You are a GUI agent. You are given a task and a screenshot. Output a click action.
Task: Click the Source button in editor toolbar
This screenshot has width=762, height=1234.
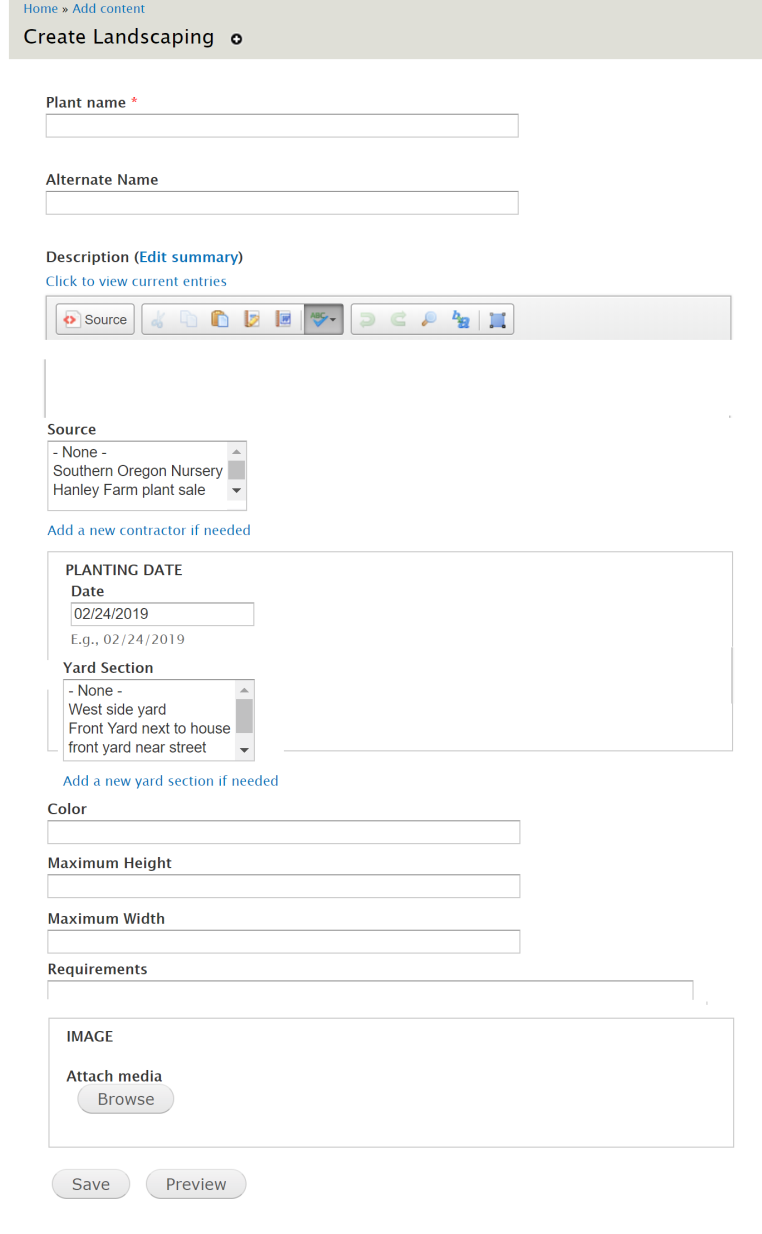[x=95, y=319]
